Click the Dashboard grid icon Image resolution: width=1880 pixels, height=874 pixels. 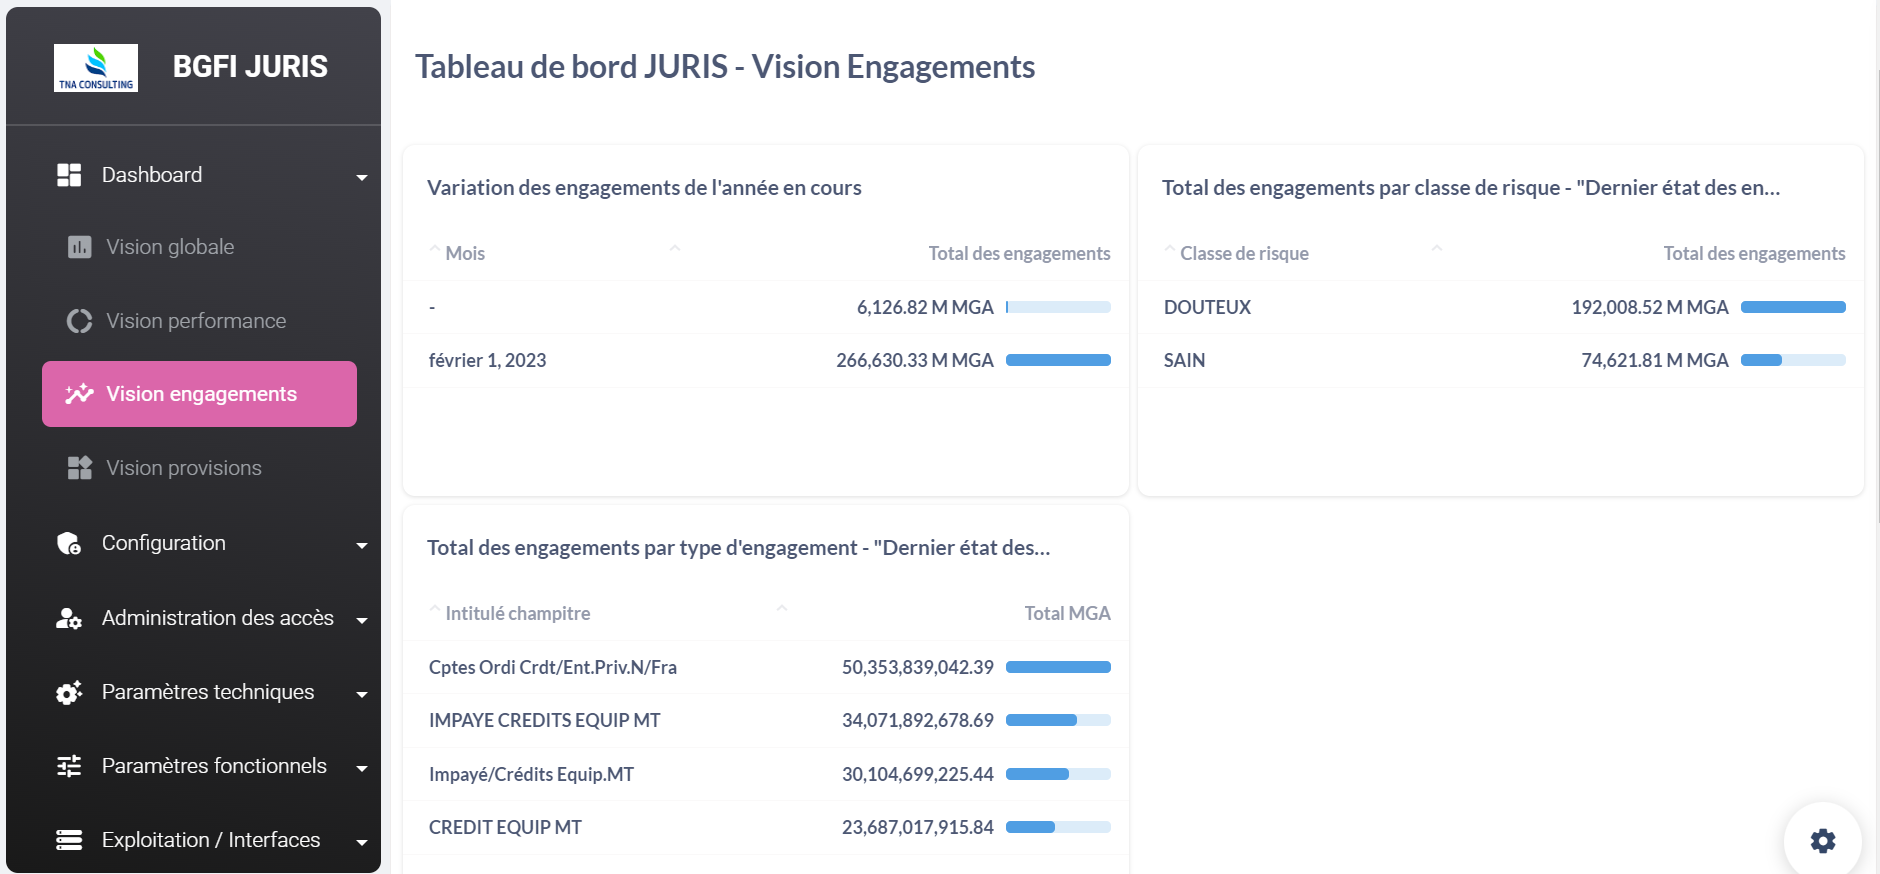click(x=69, y=175)
